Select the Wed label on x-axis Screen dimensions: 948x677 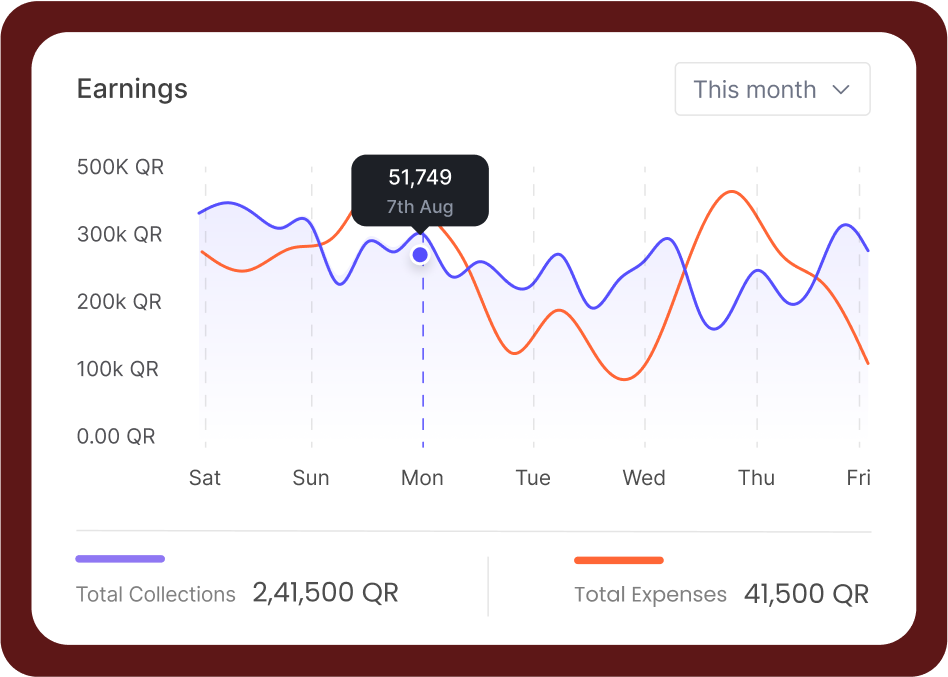click(x=644, y=478)
